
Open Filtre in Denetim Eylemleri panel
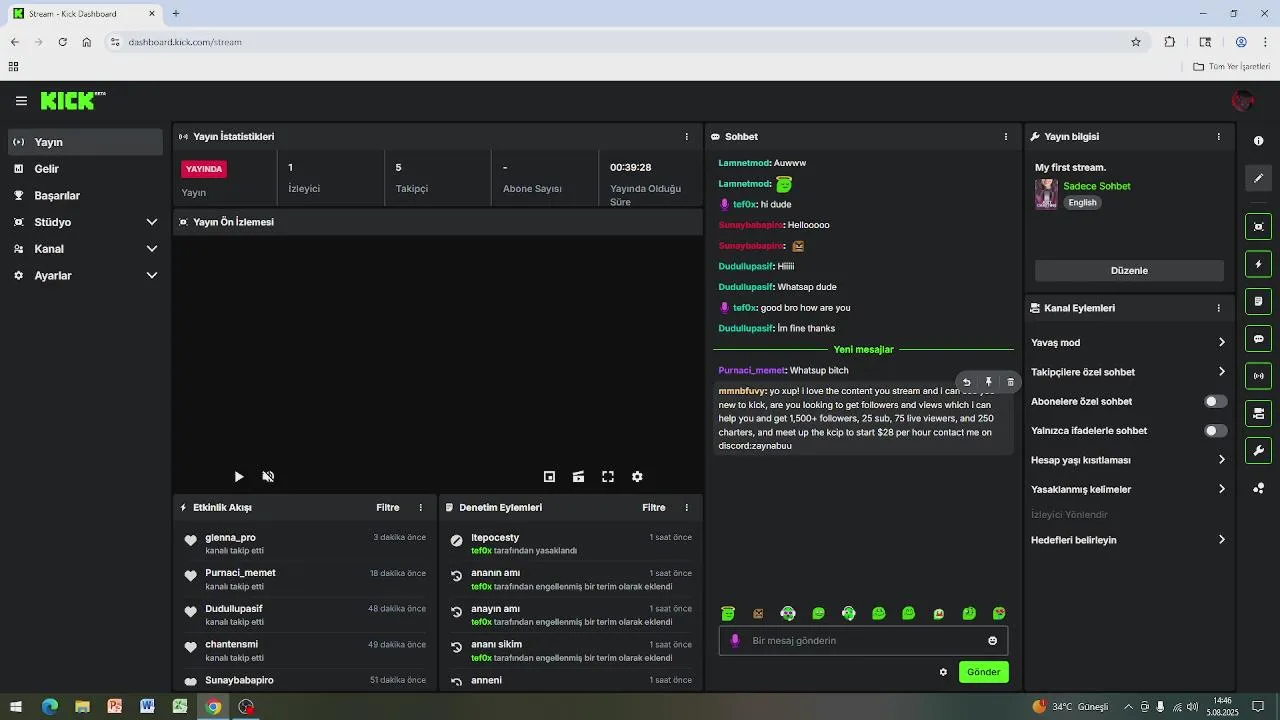click(653, 508)
